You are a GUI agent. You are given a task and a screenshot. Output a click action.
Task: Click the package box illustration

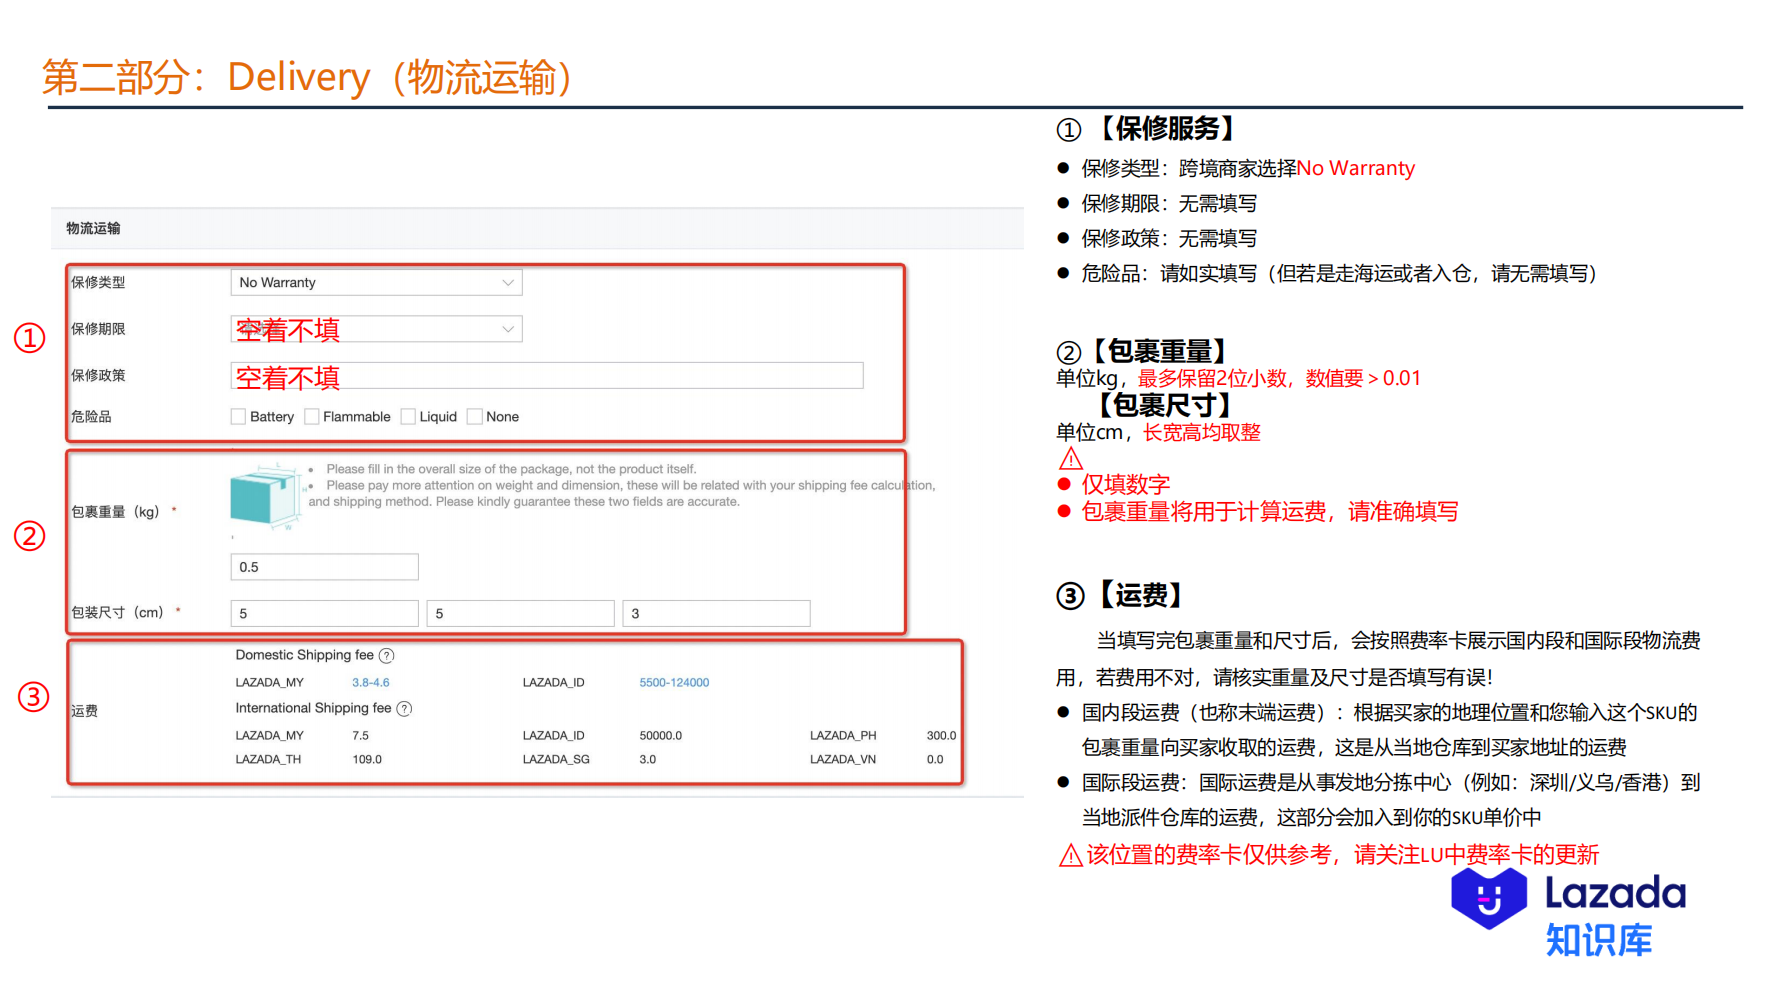tap(265, 496)
